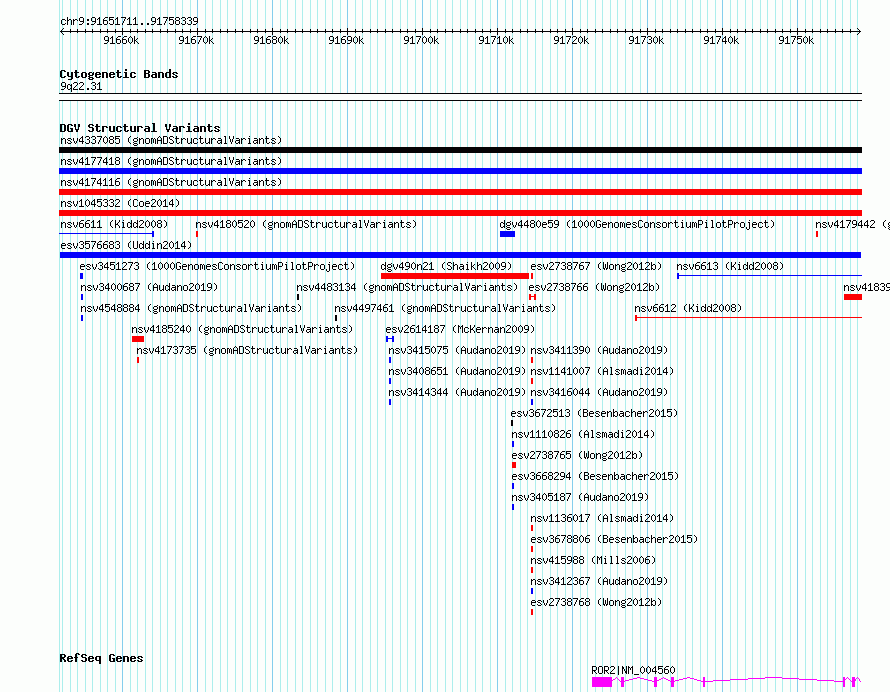Screen dimensions: 890x692
Task: Click the 91750k ruler position label
Action: coord(796,40)
